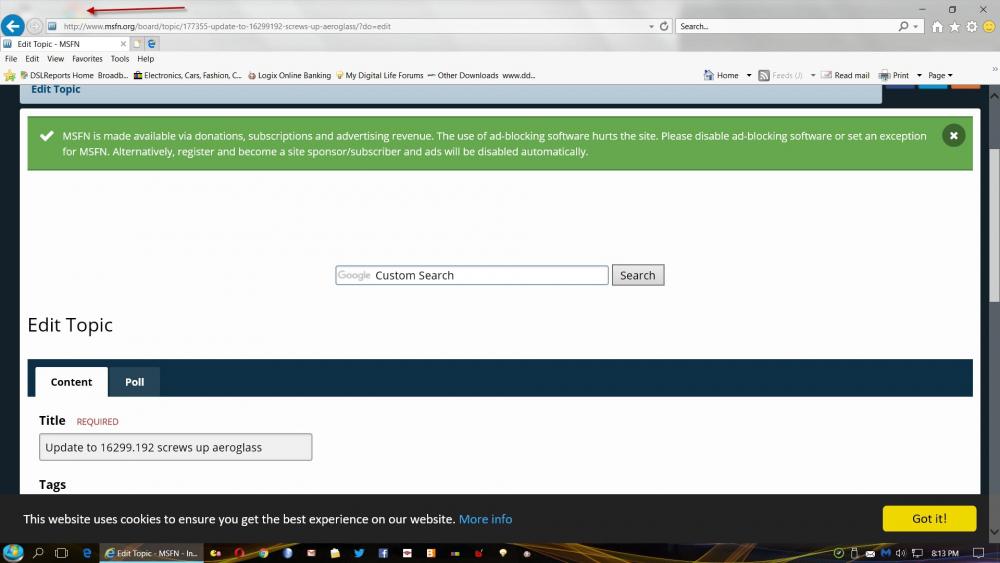1000x563 pixels.
Task: Open the View menu
Action: pos(55,59)
